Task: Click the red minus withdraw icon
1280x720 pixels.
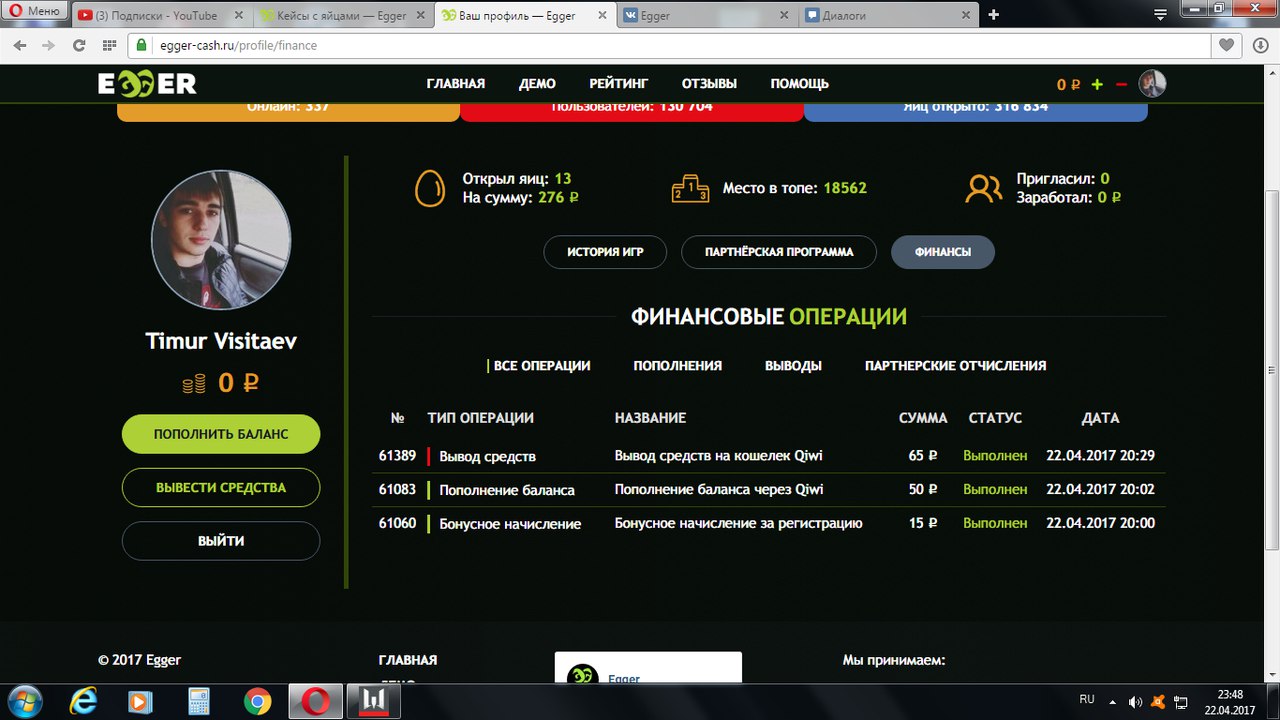Action: (x=1121, y=85)
